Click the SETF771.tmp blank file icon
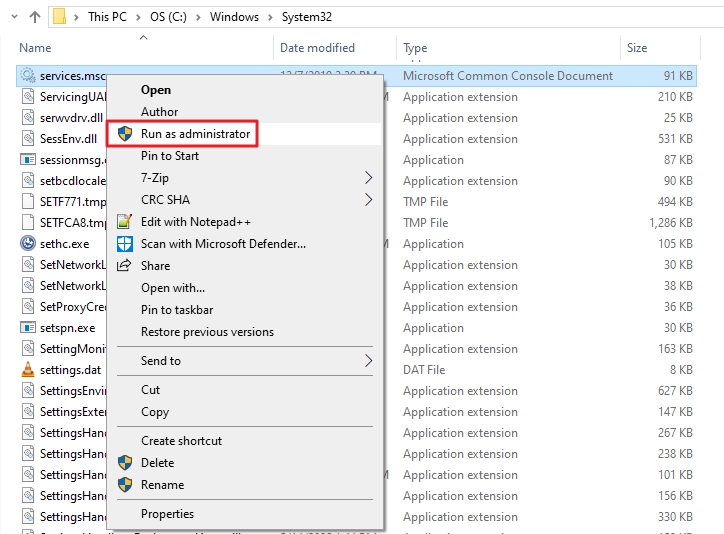 (x=28, y=202)
